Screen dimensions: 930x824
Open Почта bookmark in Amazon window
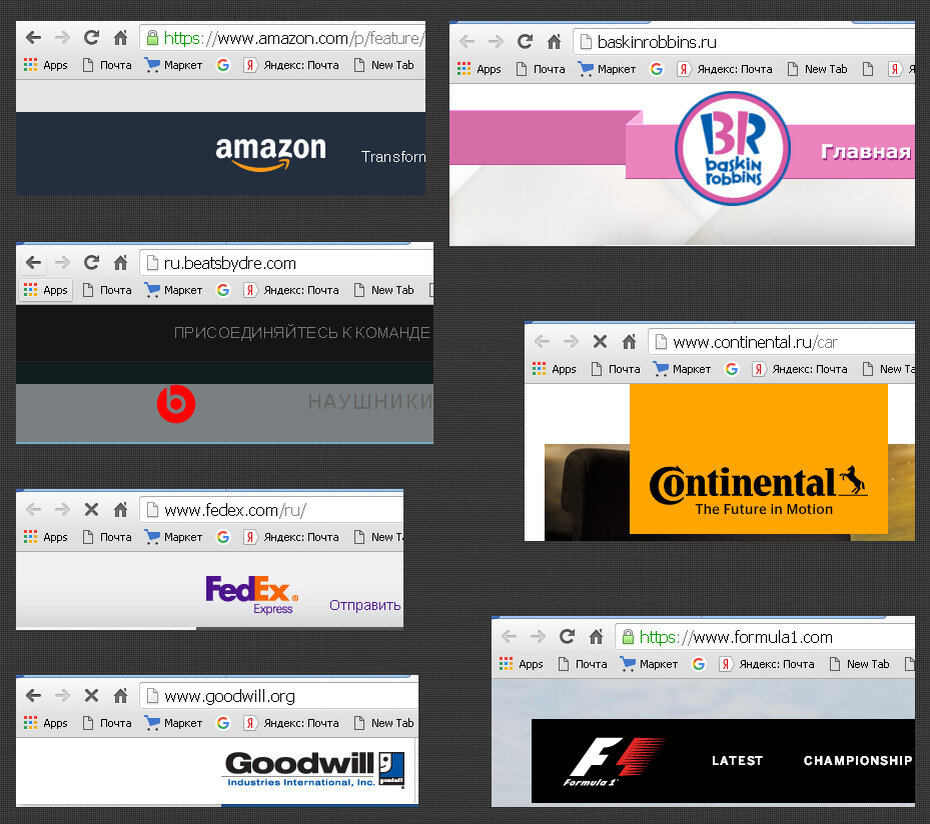(x=107, y=65)
